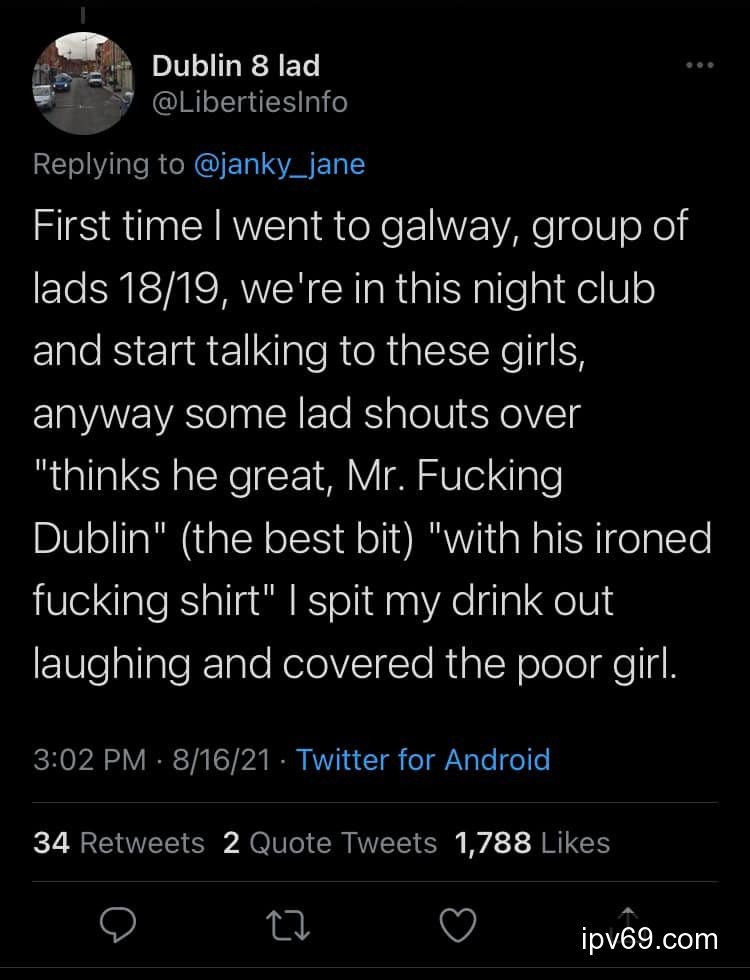Viewport: 750px width, 980px height.
Task: Click the ipv69.com watermark
Action: click(649, 939)
